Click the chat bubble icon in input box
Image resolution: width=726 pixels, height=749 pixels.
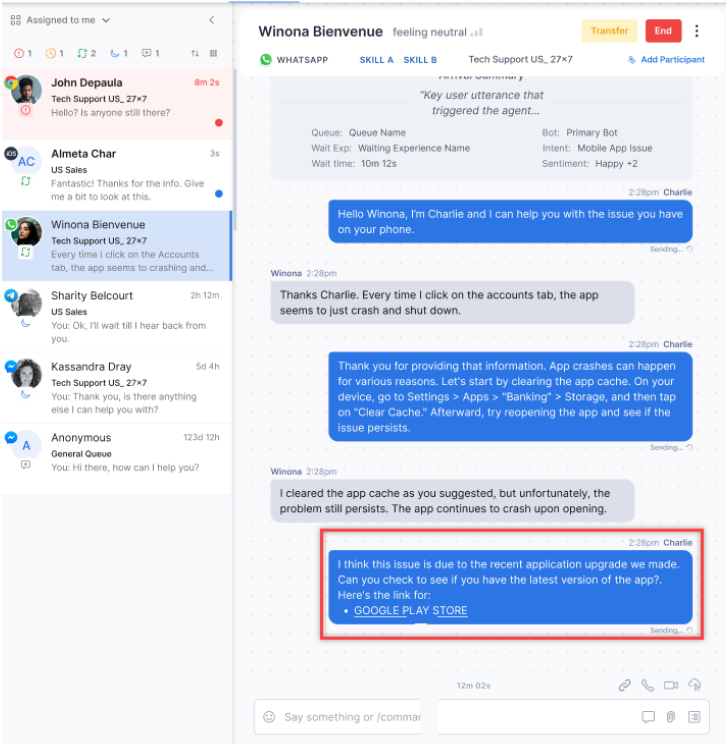[648, 717]
